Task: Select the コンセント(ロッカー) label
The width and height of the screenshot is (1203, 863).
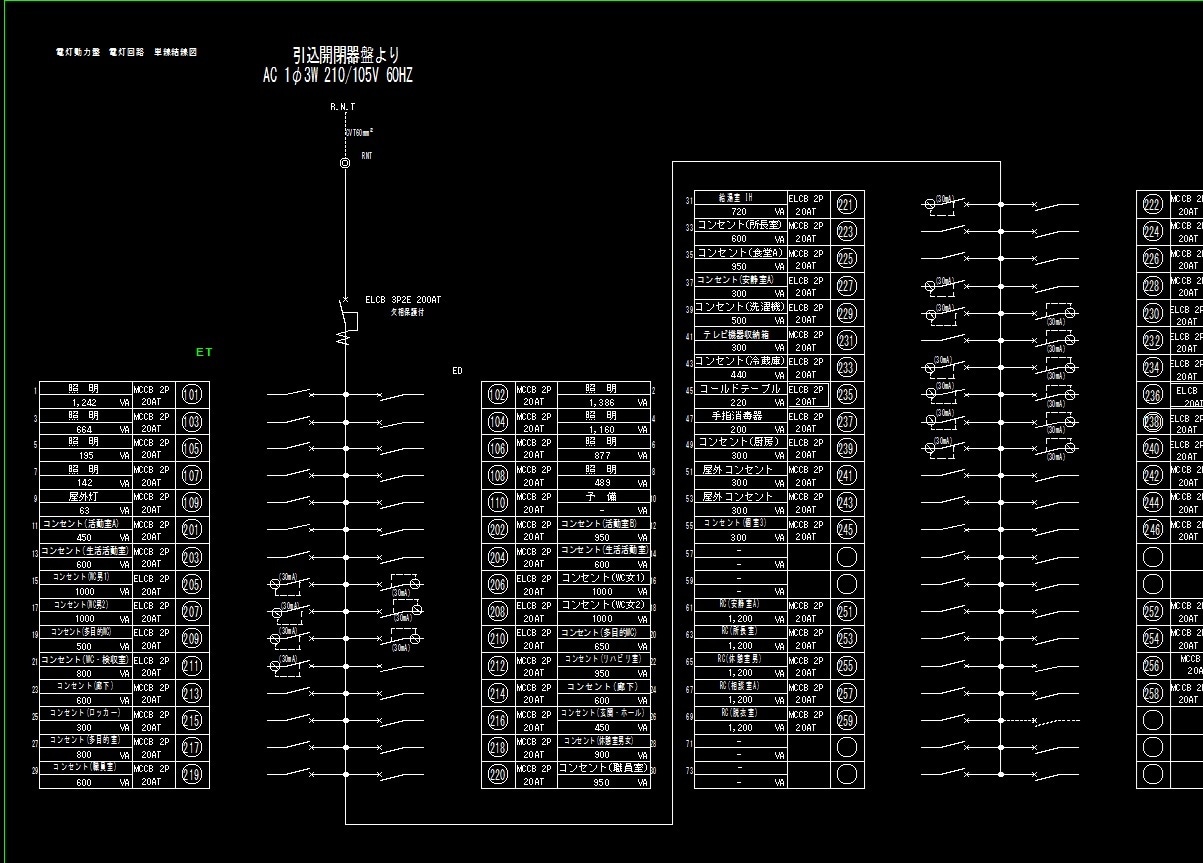Action: pyautogui.click(x=85, y=713)
